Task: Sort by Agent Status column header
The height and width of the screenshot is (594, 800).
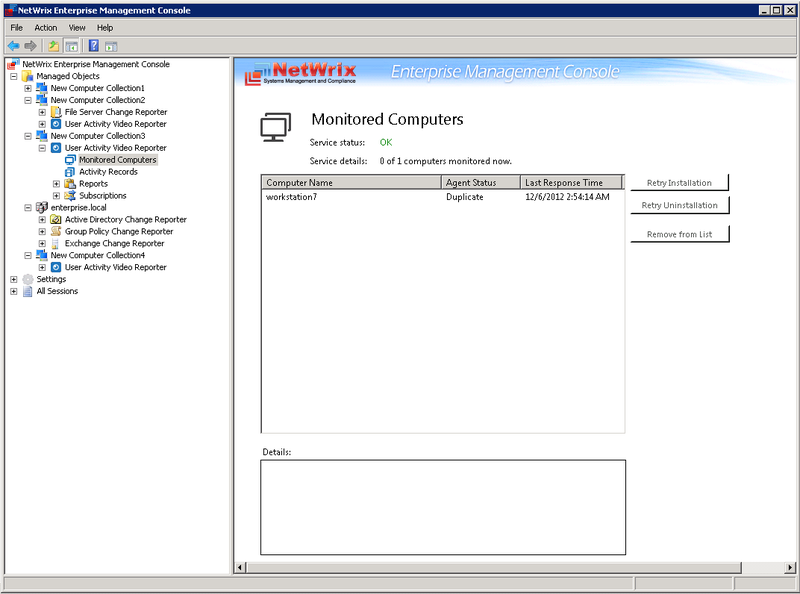Action: (481, 182)
